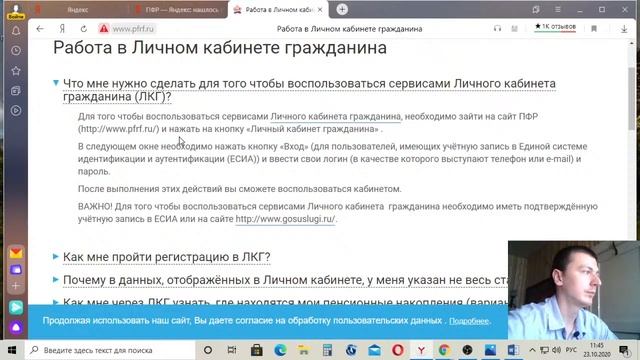This screenshot has width=640, height=360.
Task: Add a new service with sidebar plus
Action: pyautogui.click(x=16, y=286)
